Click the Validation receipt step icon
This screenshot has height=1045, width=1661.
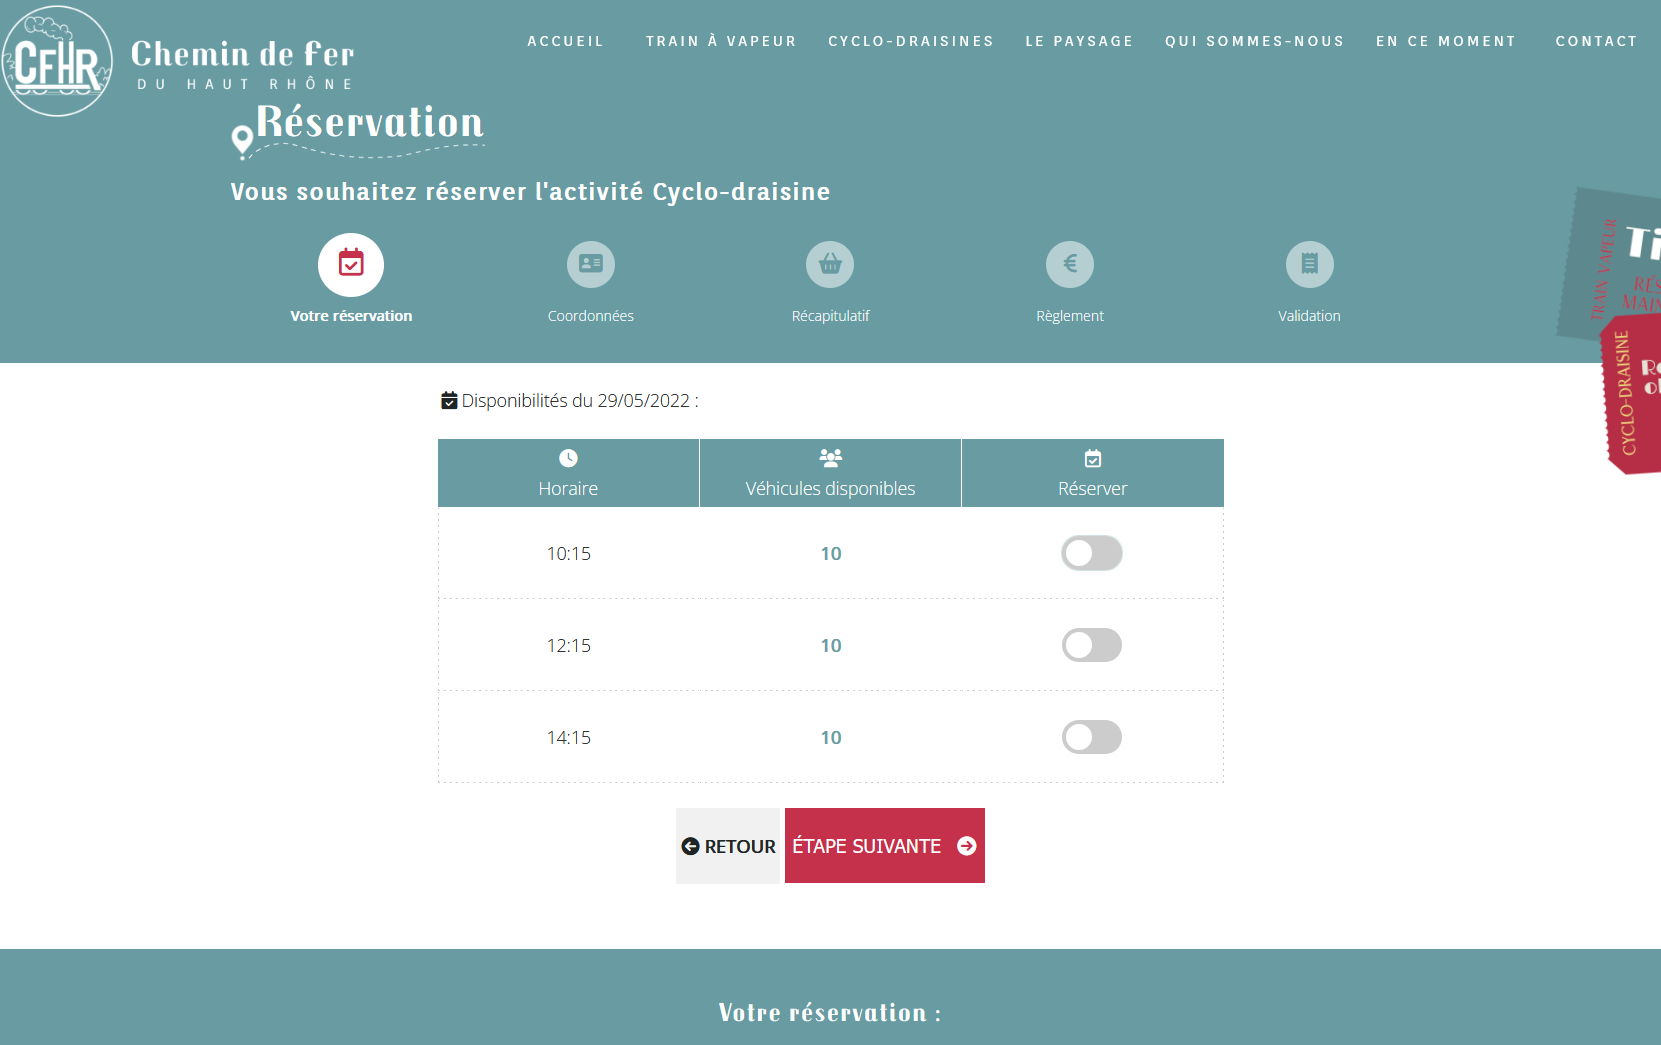click(1309, 264)
